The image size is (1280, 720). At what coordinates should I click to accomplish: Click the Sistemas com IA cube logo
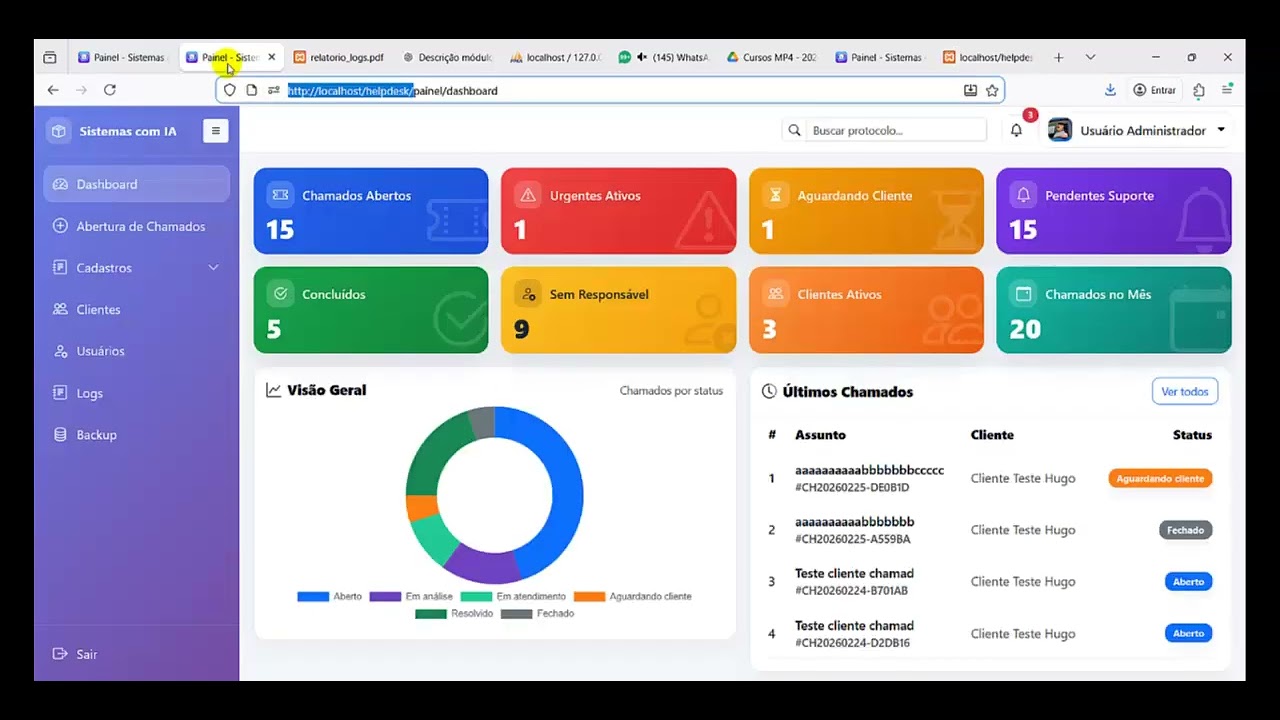pyautogui.click(x=60, y=131)
